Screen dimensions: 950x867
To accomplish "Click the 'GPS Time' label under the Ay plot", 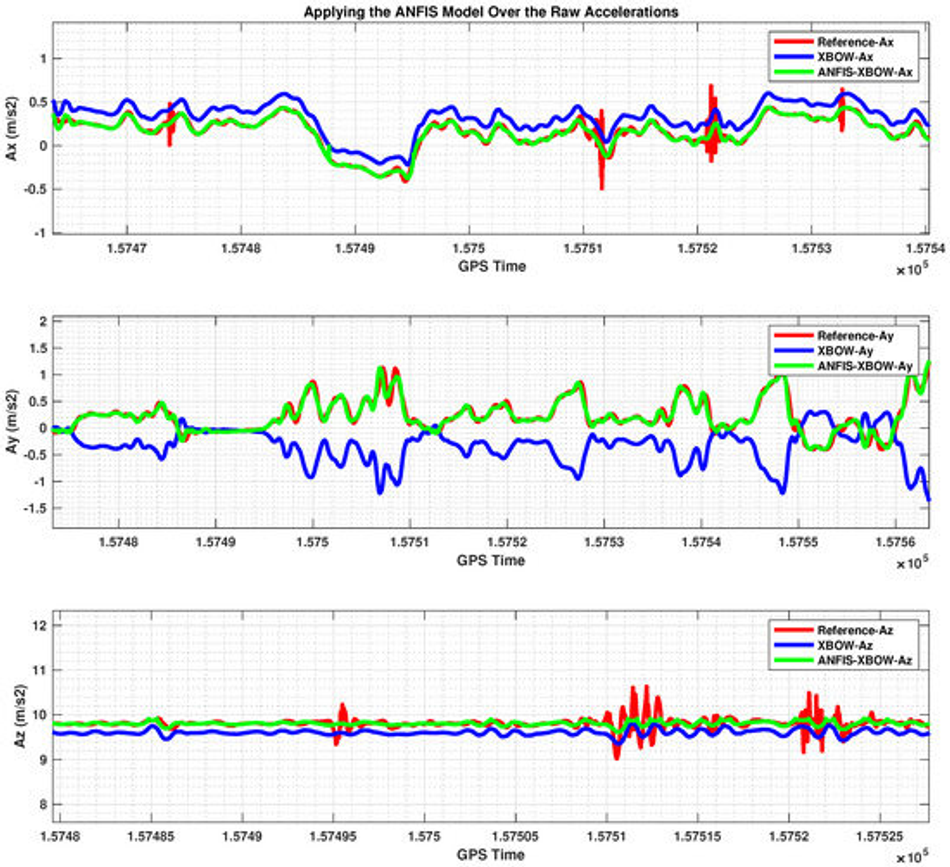I will pyautogui.click(x=490, y=560).
